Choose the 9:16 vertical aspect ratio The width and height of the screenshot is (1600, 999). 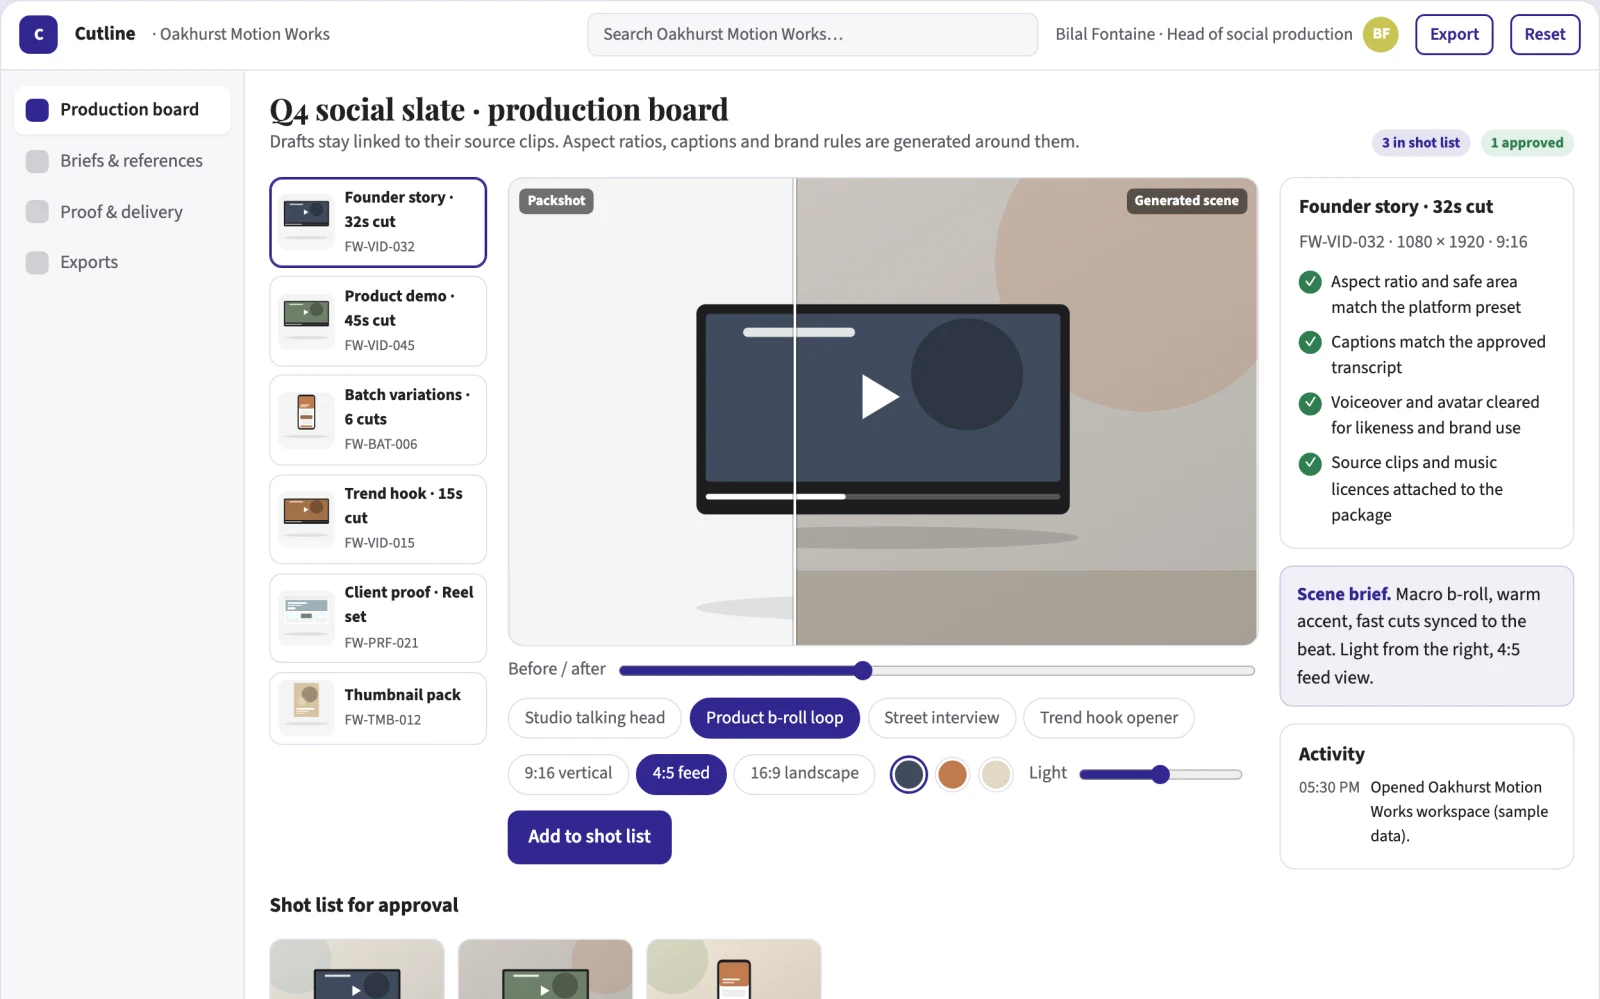[x=568, y=774]
